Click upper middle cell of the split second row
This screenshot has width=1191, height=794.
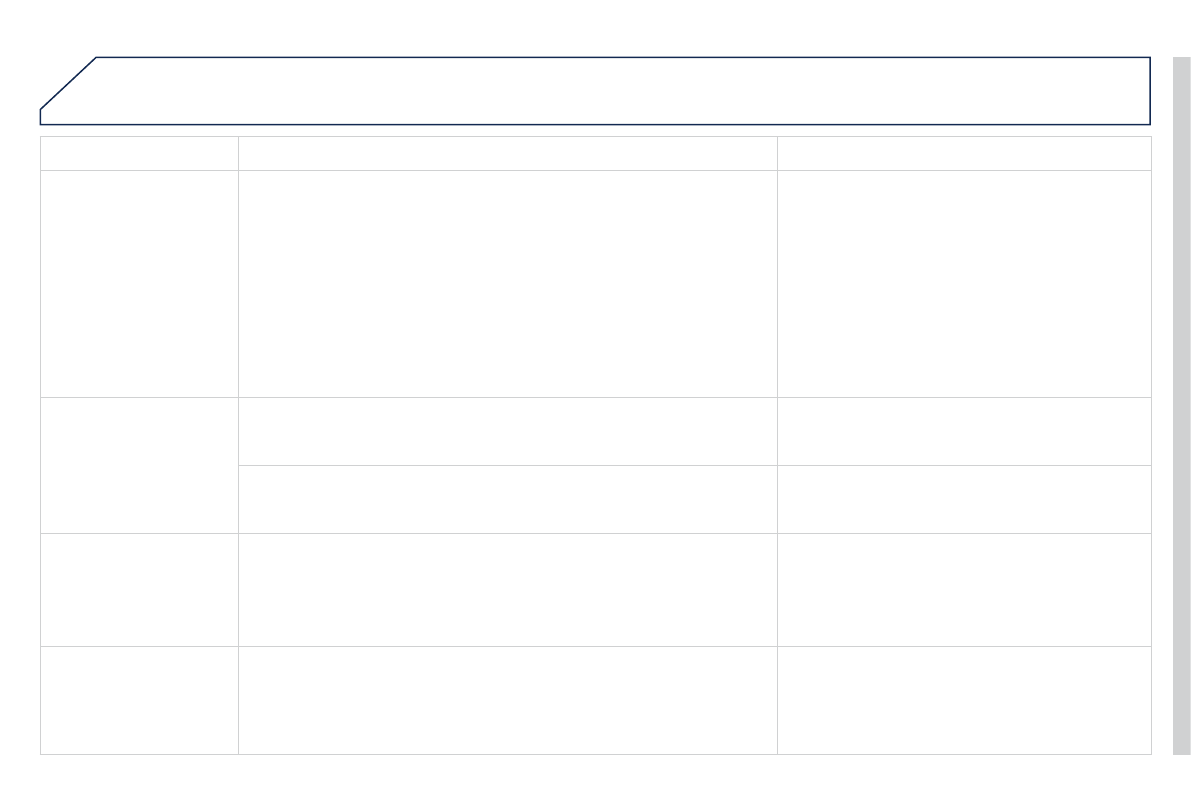tap(507, 431)
